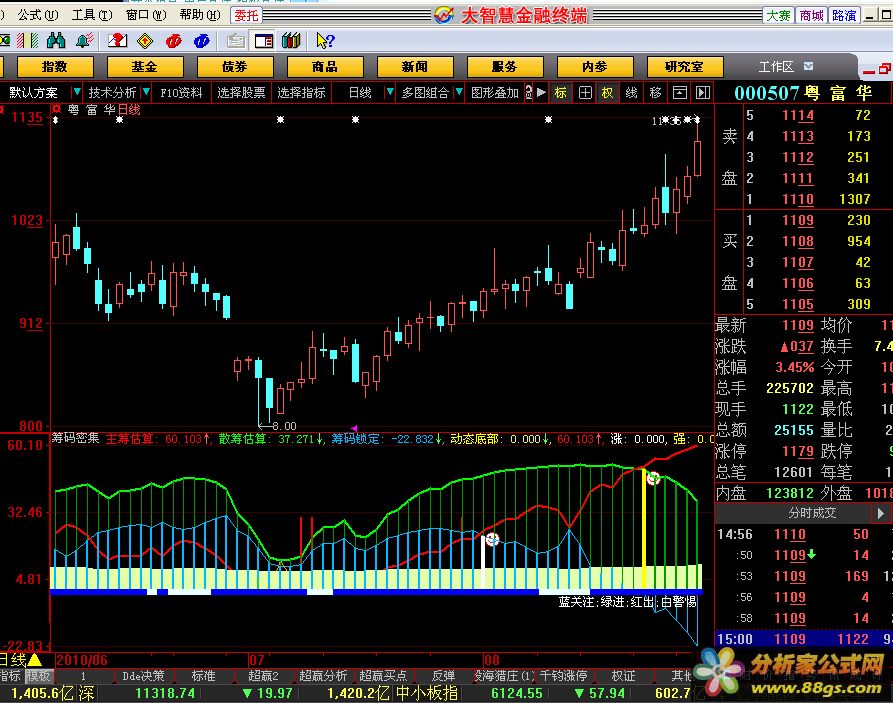Switch to the 权证 indicator tab
The width and height of the screenshot is (893, 703).
coord(623,676)
